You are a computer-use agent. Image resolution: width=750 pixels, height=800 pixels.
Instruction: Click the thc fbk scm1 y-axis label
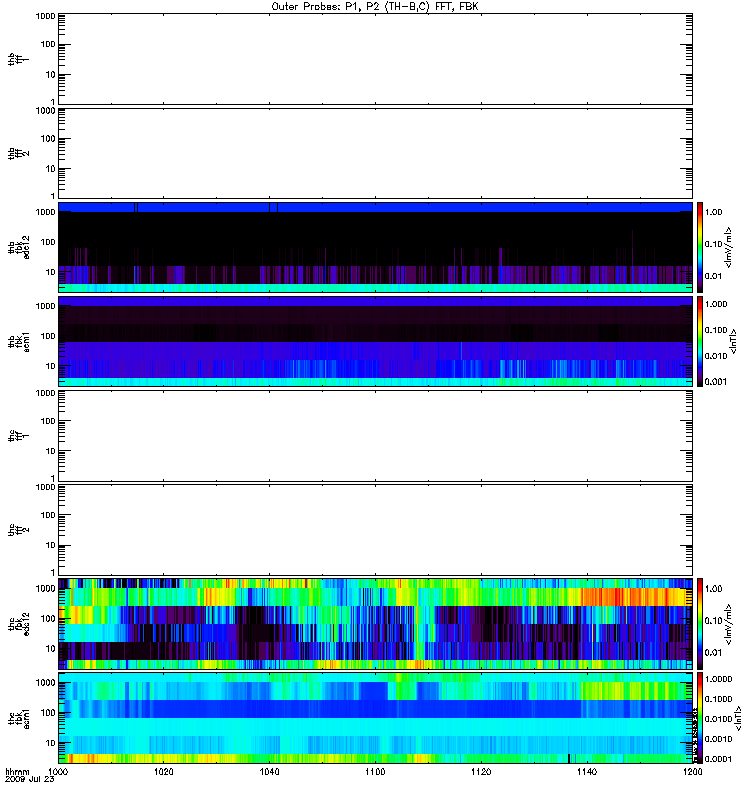[18, 718]
